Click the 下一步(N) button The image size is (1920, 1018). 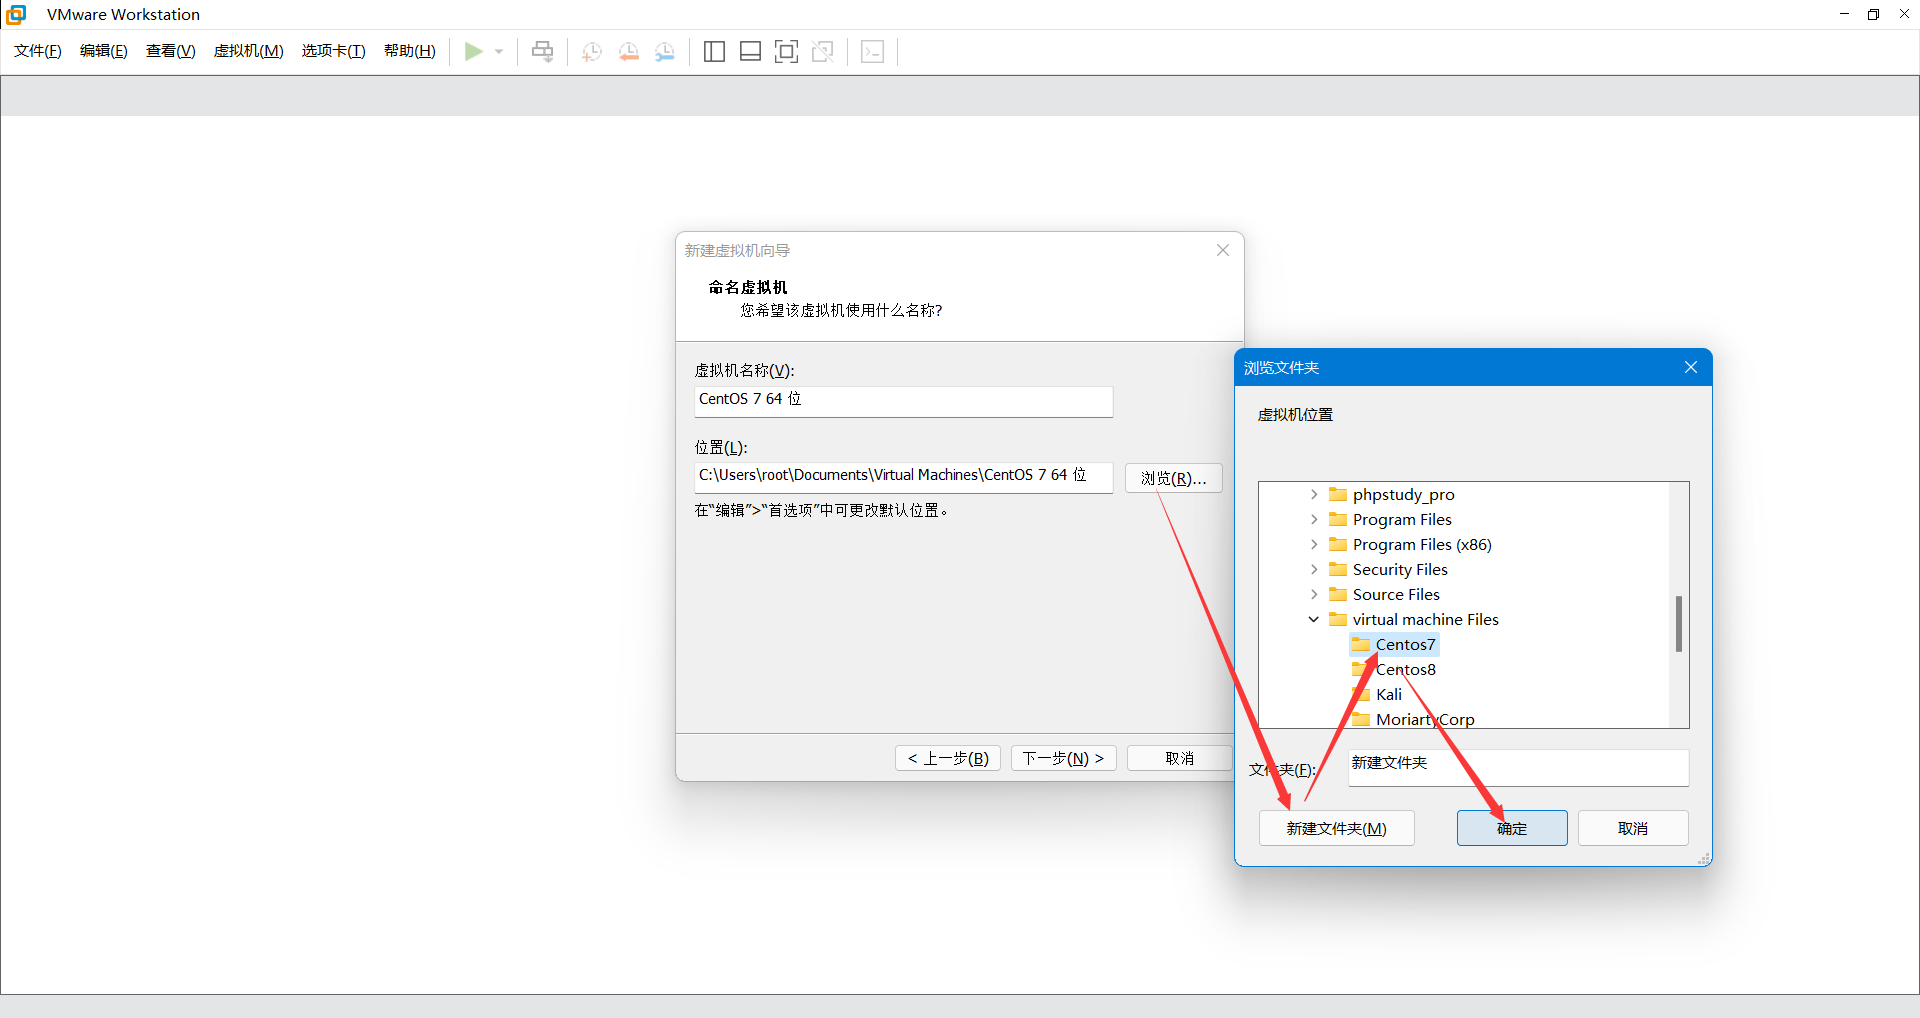1063,758
